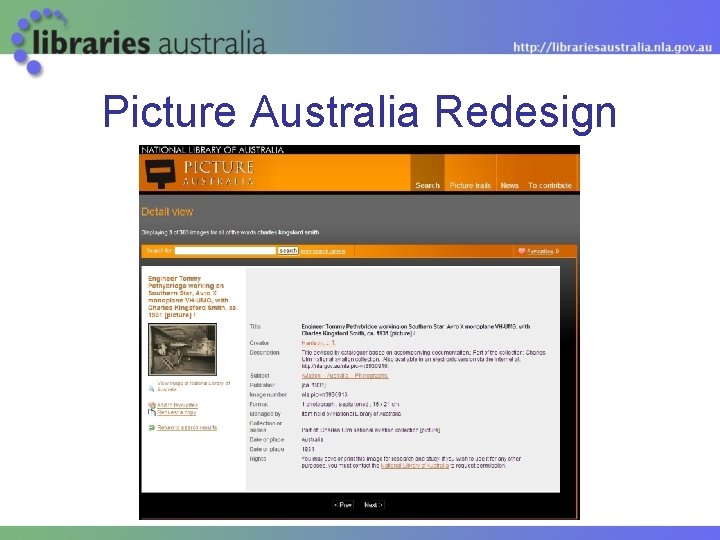The image size is (720, 540).
Task: Open the Favourites link
Action: point(542,251)
